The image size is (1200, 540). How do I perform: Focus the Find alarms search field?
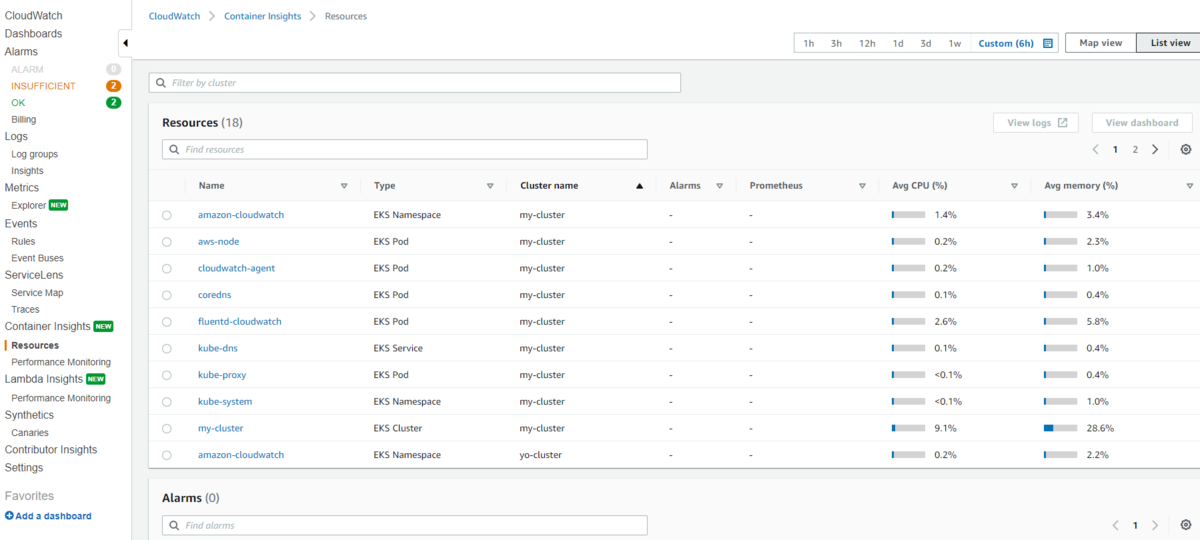(x=405, y=525)
